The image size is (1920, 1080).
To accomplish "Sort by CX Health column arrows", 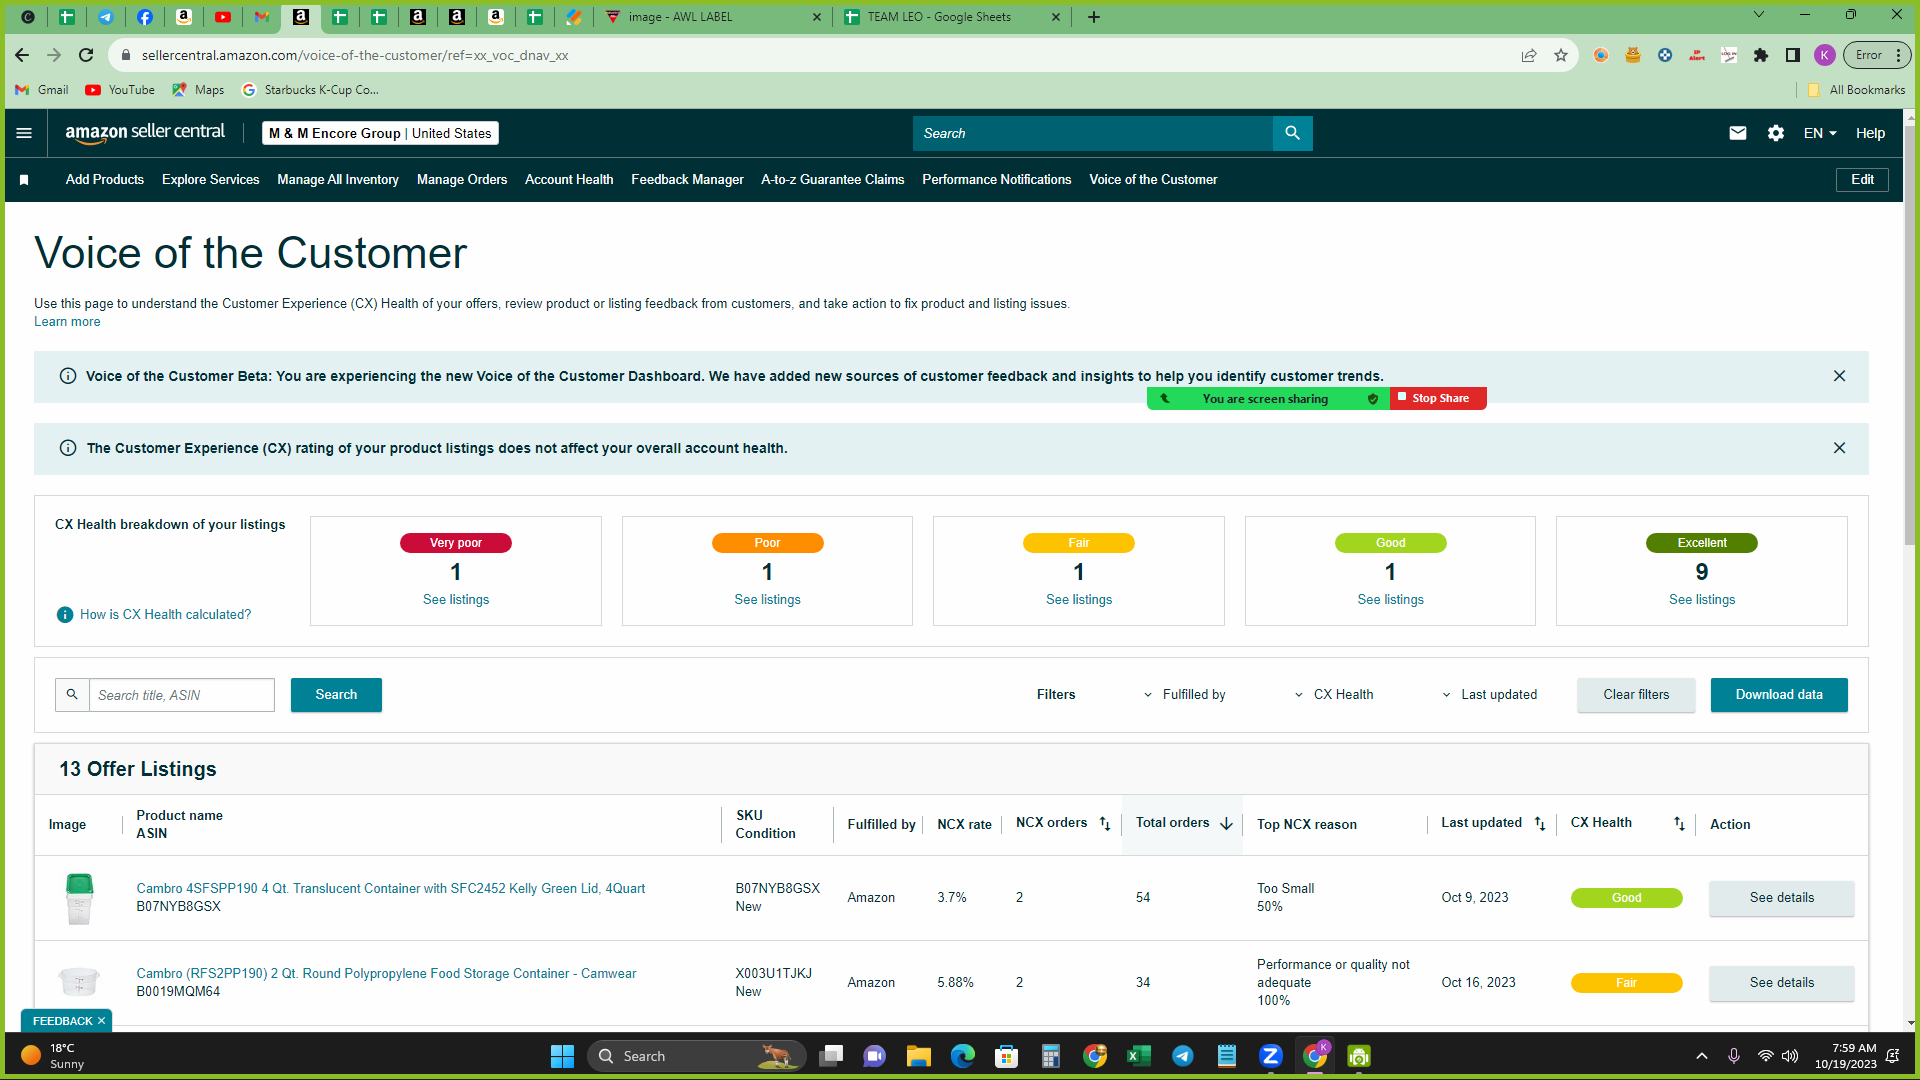I will click(x=1679, y=824).
